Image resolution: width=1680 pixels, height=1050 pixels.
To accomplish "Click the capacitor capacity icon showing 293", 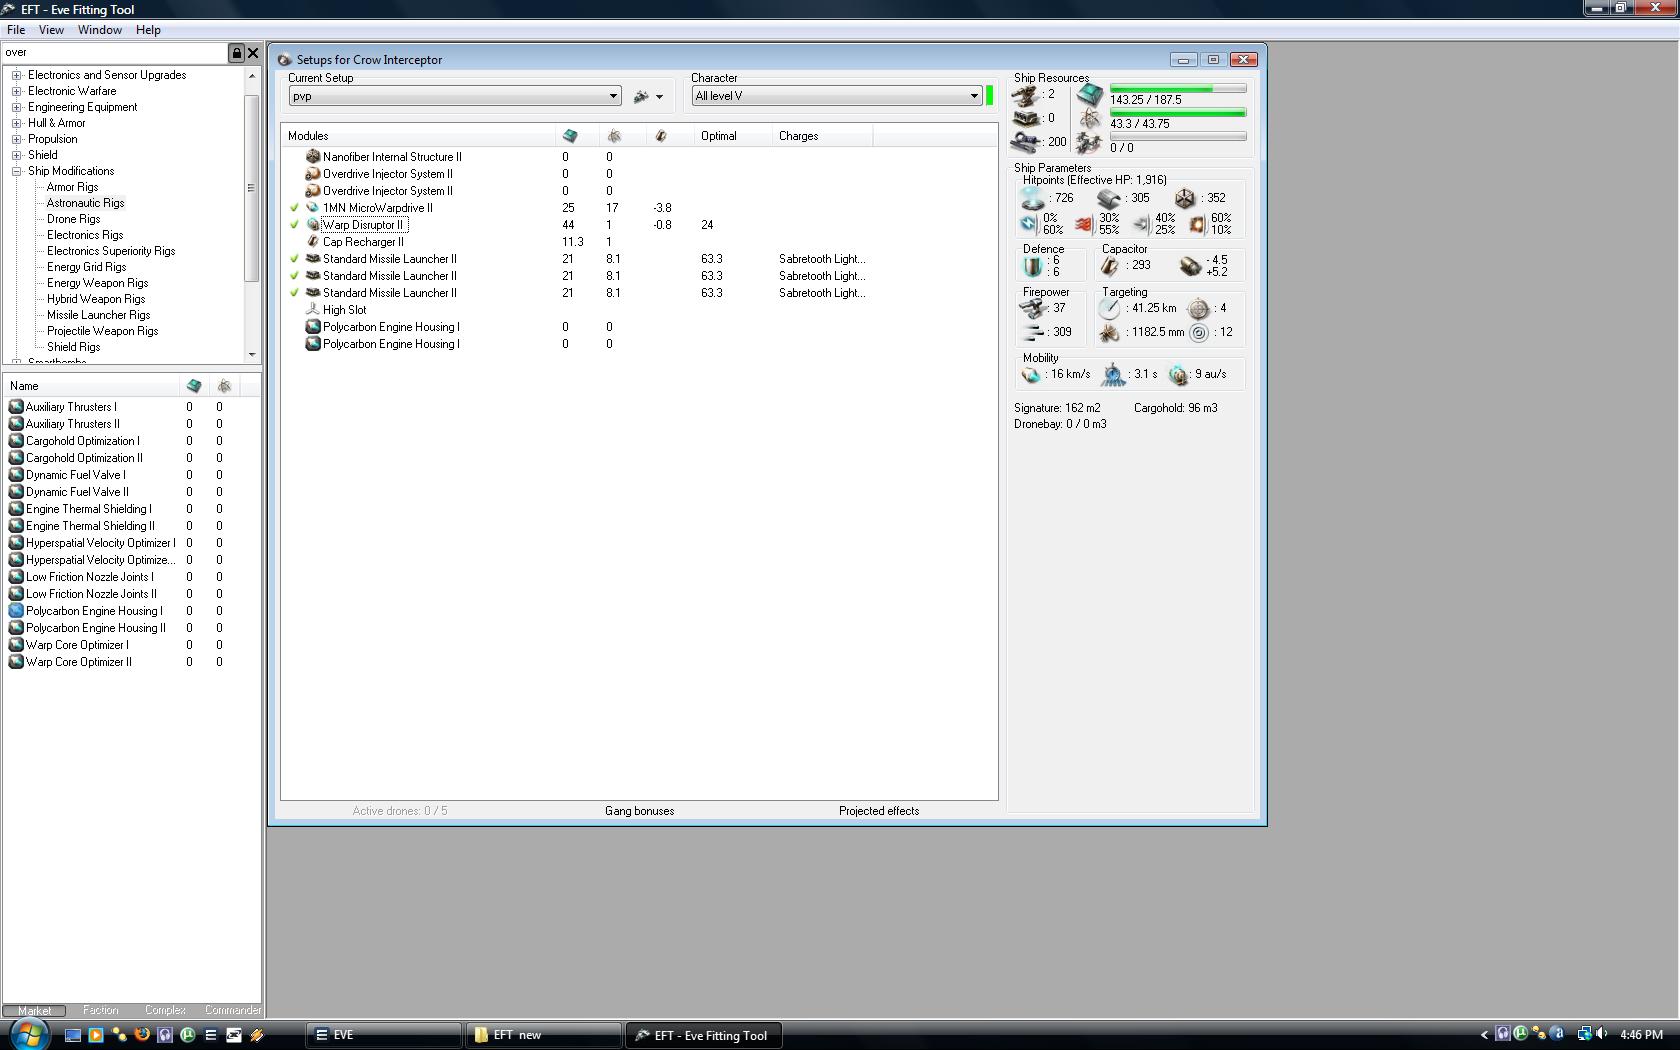I will tap(1109, 266).
